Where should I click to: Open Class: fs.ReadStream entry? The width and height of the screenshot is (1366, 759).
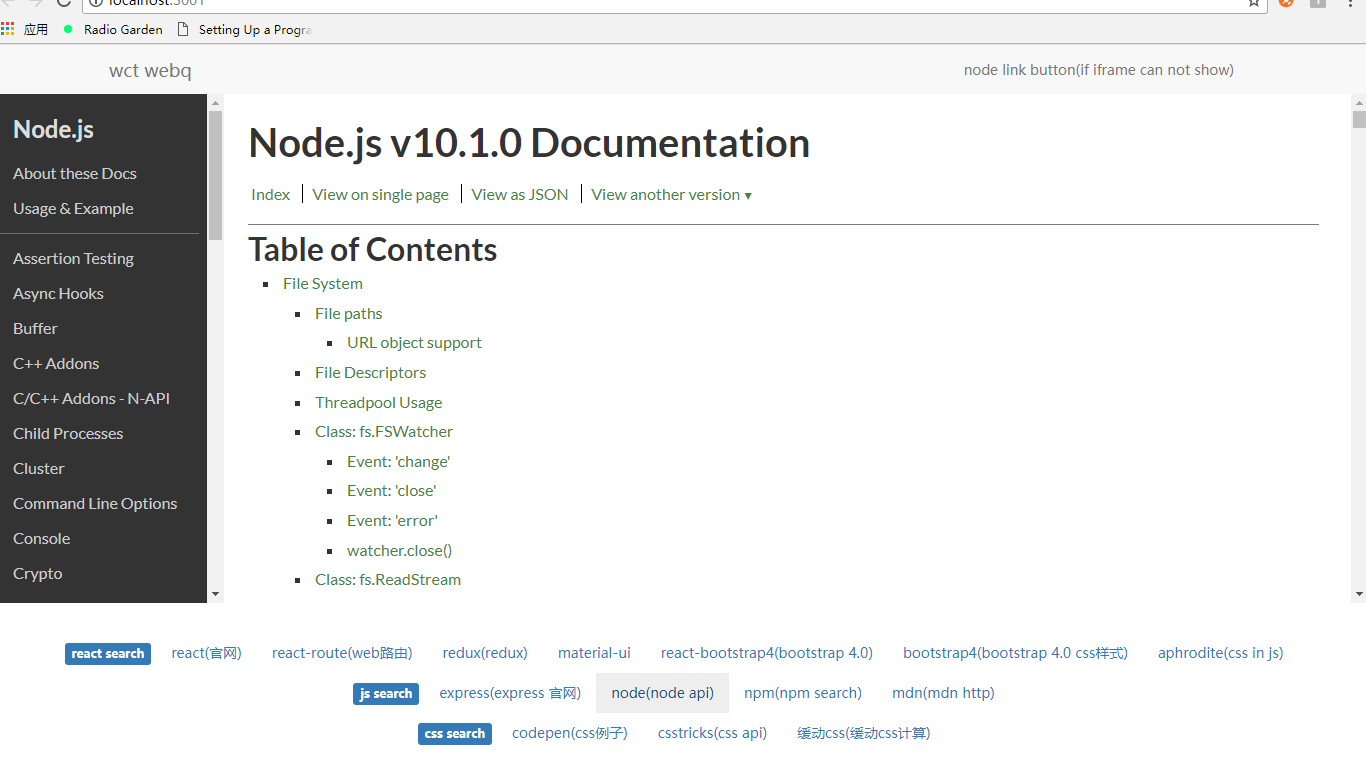388,580
